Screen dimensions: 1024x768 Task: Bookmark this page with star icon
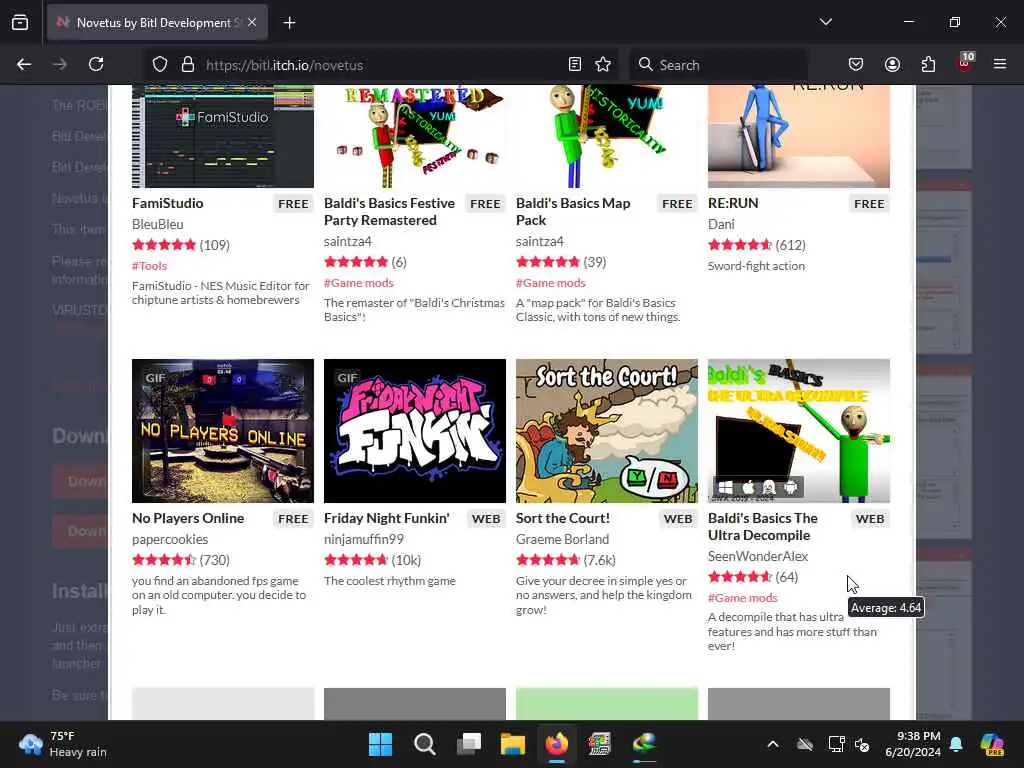(603, 64)
